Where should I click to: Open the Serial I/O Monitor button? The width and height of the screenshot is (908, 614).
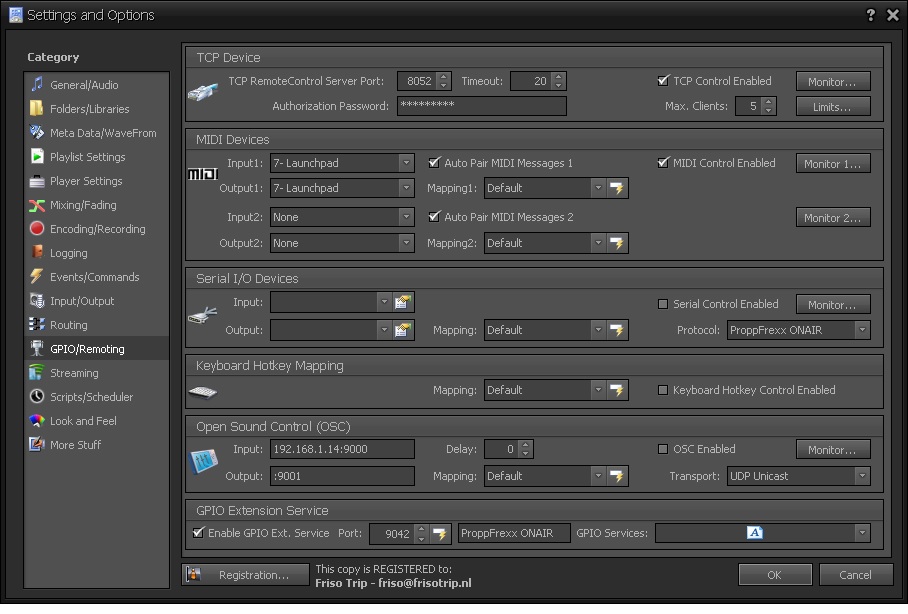833,305
